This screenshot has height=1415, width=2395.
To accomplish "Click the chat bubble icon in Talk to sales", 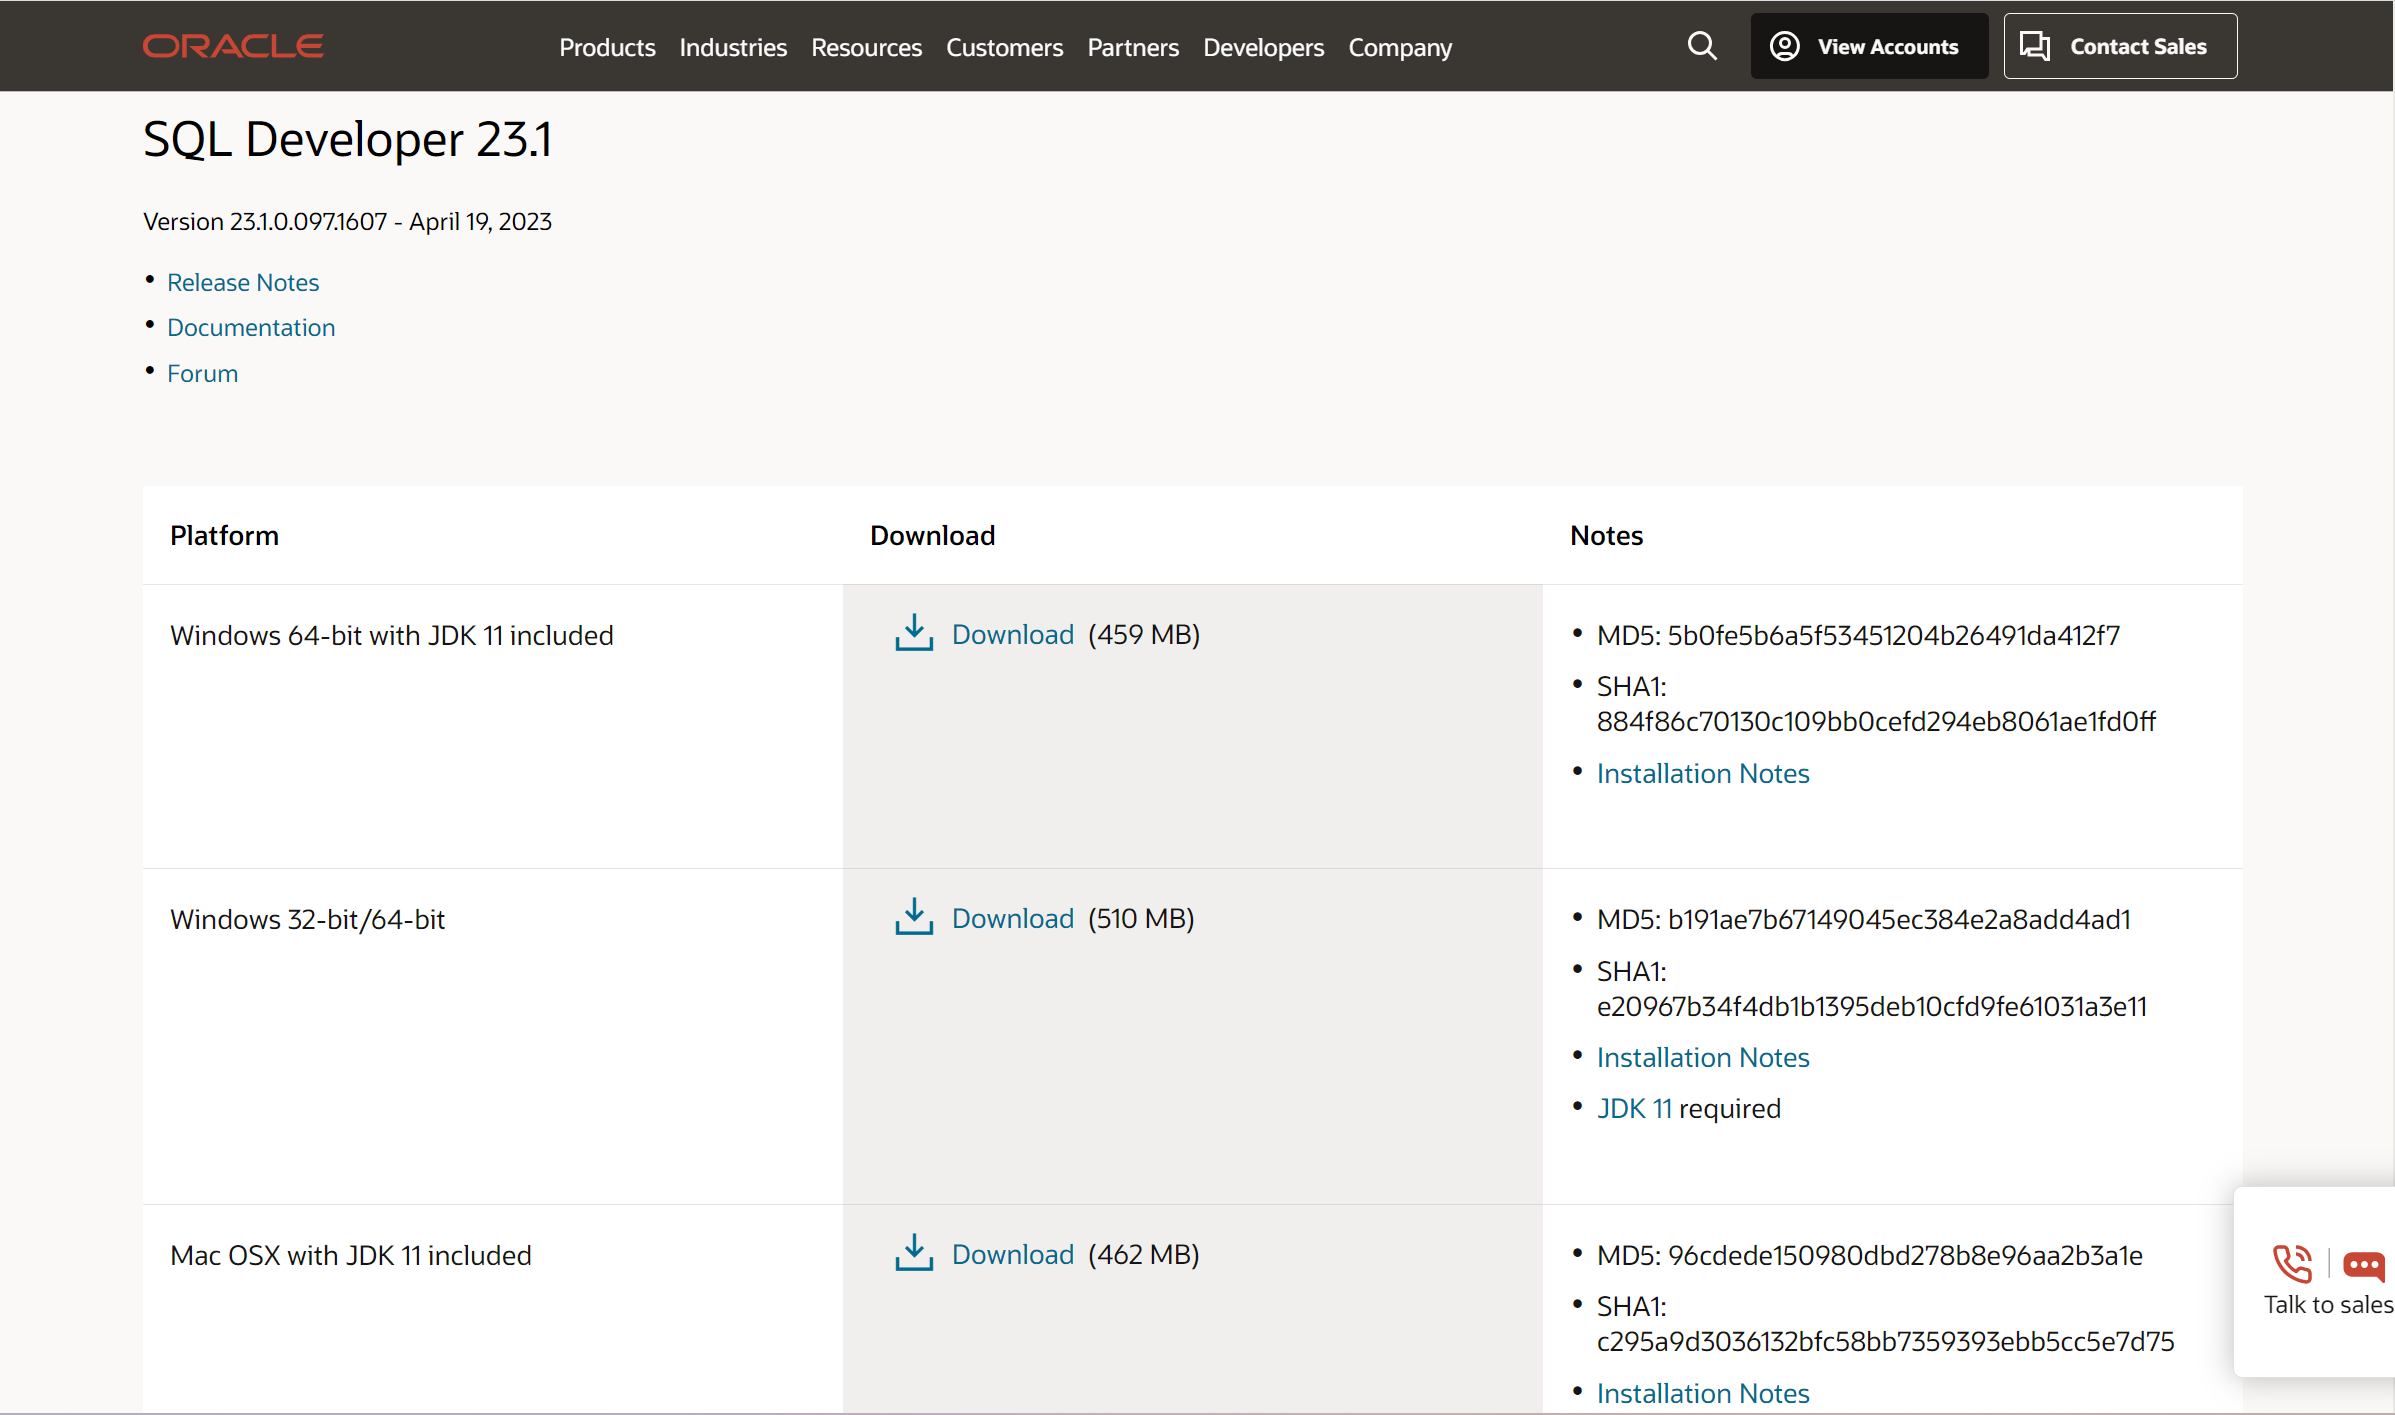I will click(x=2364, y=1266).
